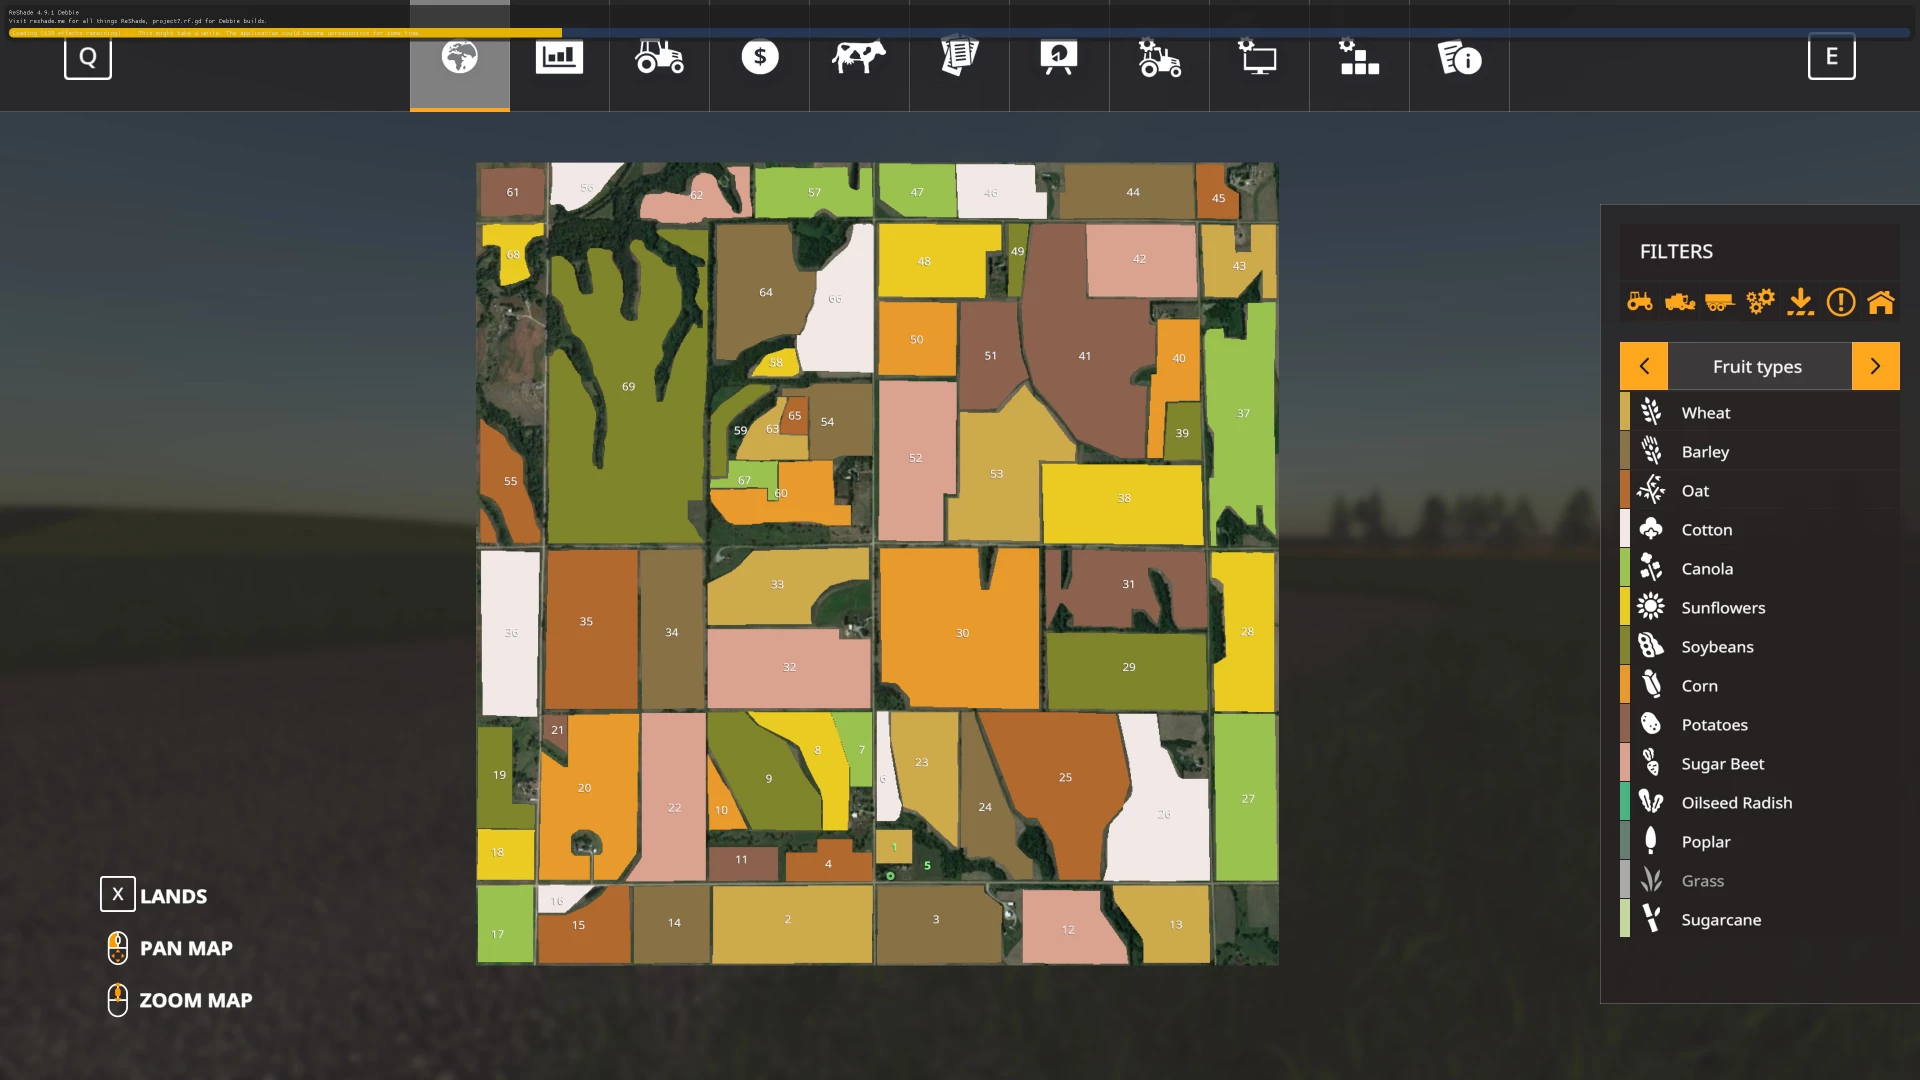Toggle the trailer filter icon
This screenshot has width=1920, height=1080.
tap(1720, 302)
